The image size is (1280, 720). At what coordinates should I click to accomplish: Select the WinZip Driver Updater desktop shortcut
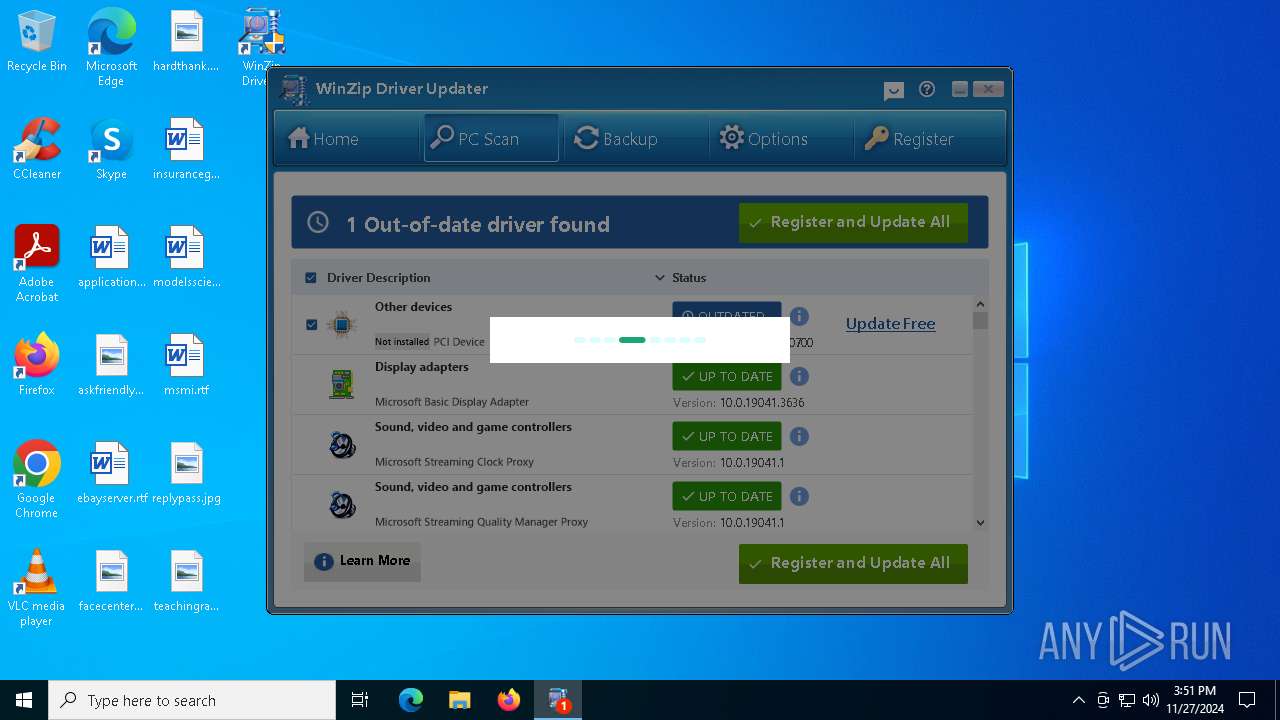click(x=261, y=47)
